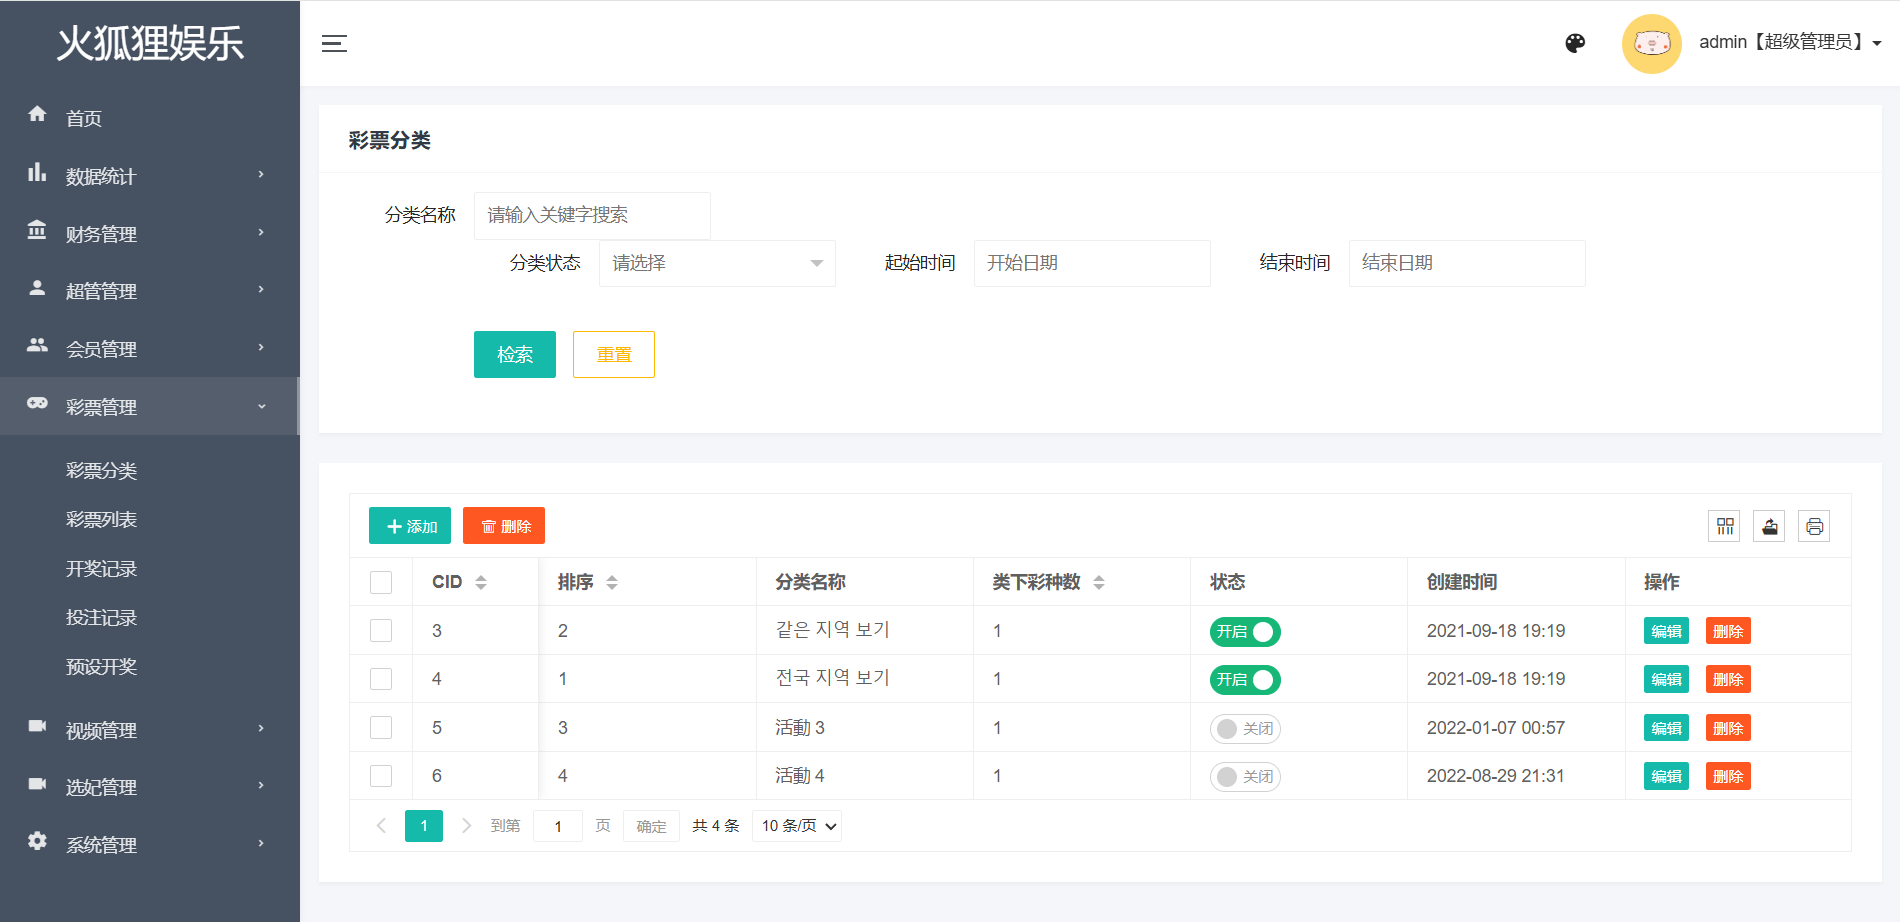This screenshot has height=922, width=1900.
Task: Toggle status switch for row CID 3
Action: pos(1245,631)
